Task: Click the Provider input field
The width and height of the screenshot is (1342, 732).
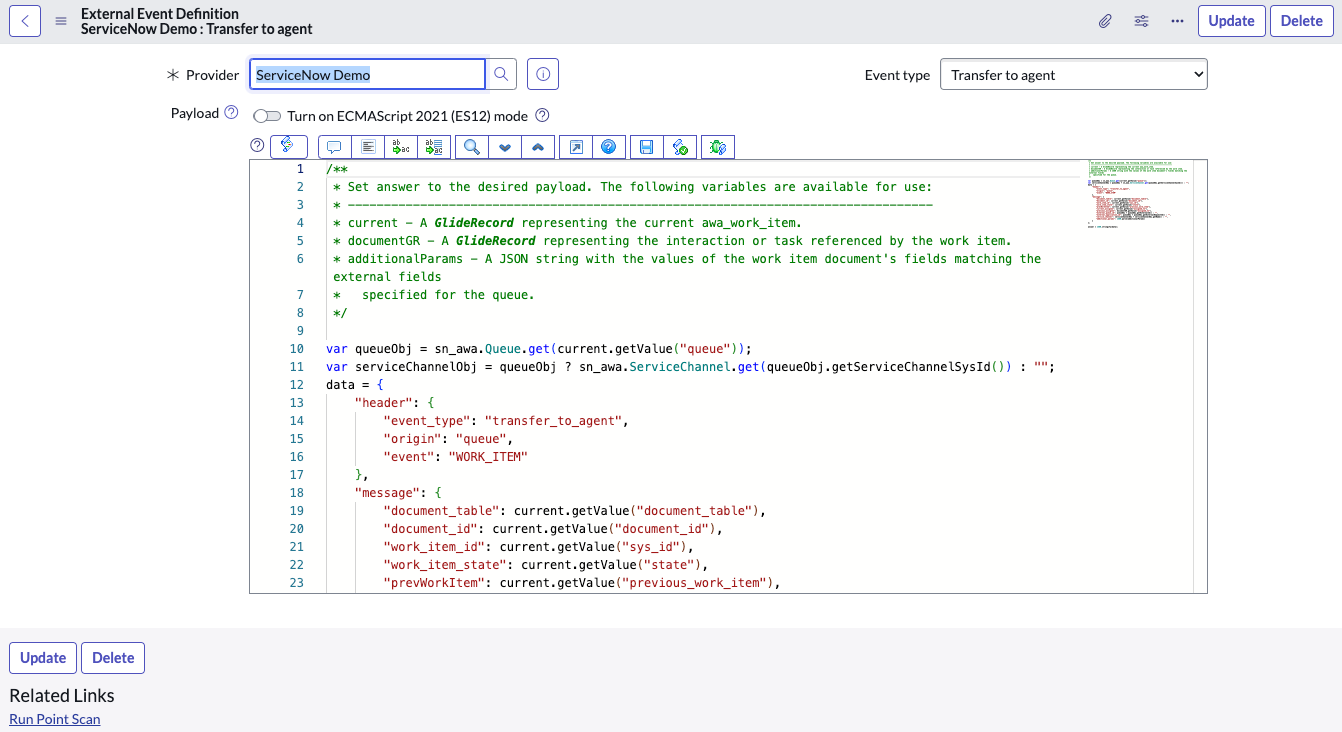Action: click(x=367, y=74)
